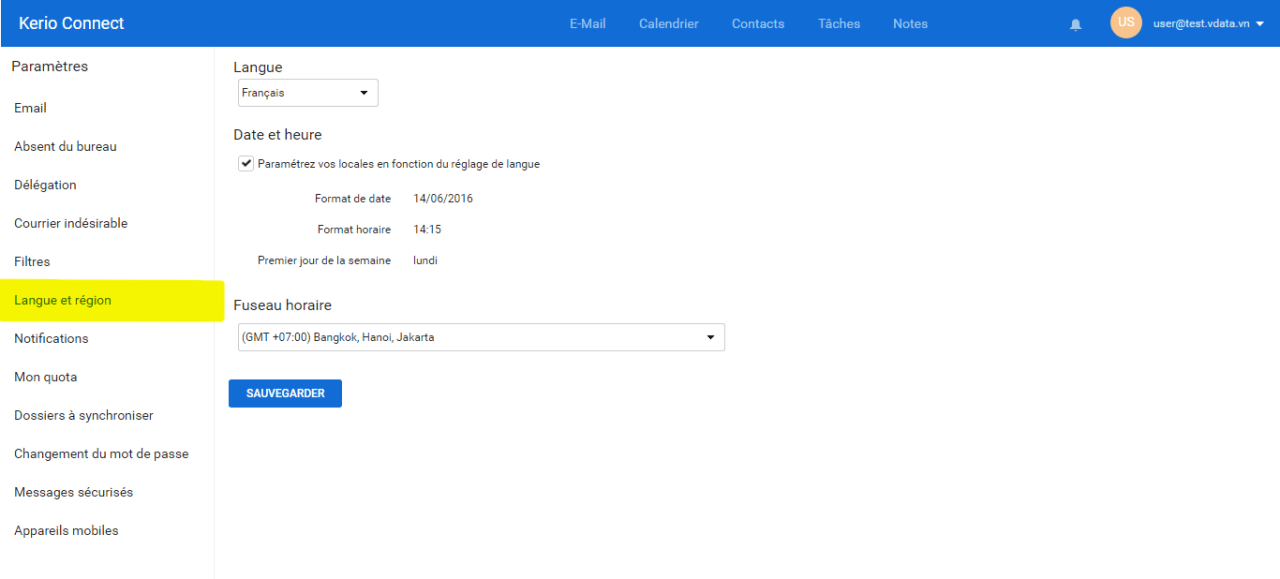Click the Kerio Connect logo

[71, 23]
